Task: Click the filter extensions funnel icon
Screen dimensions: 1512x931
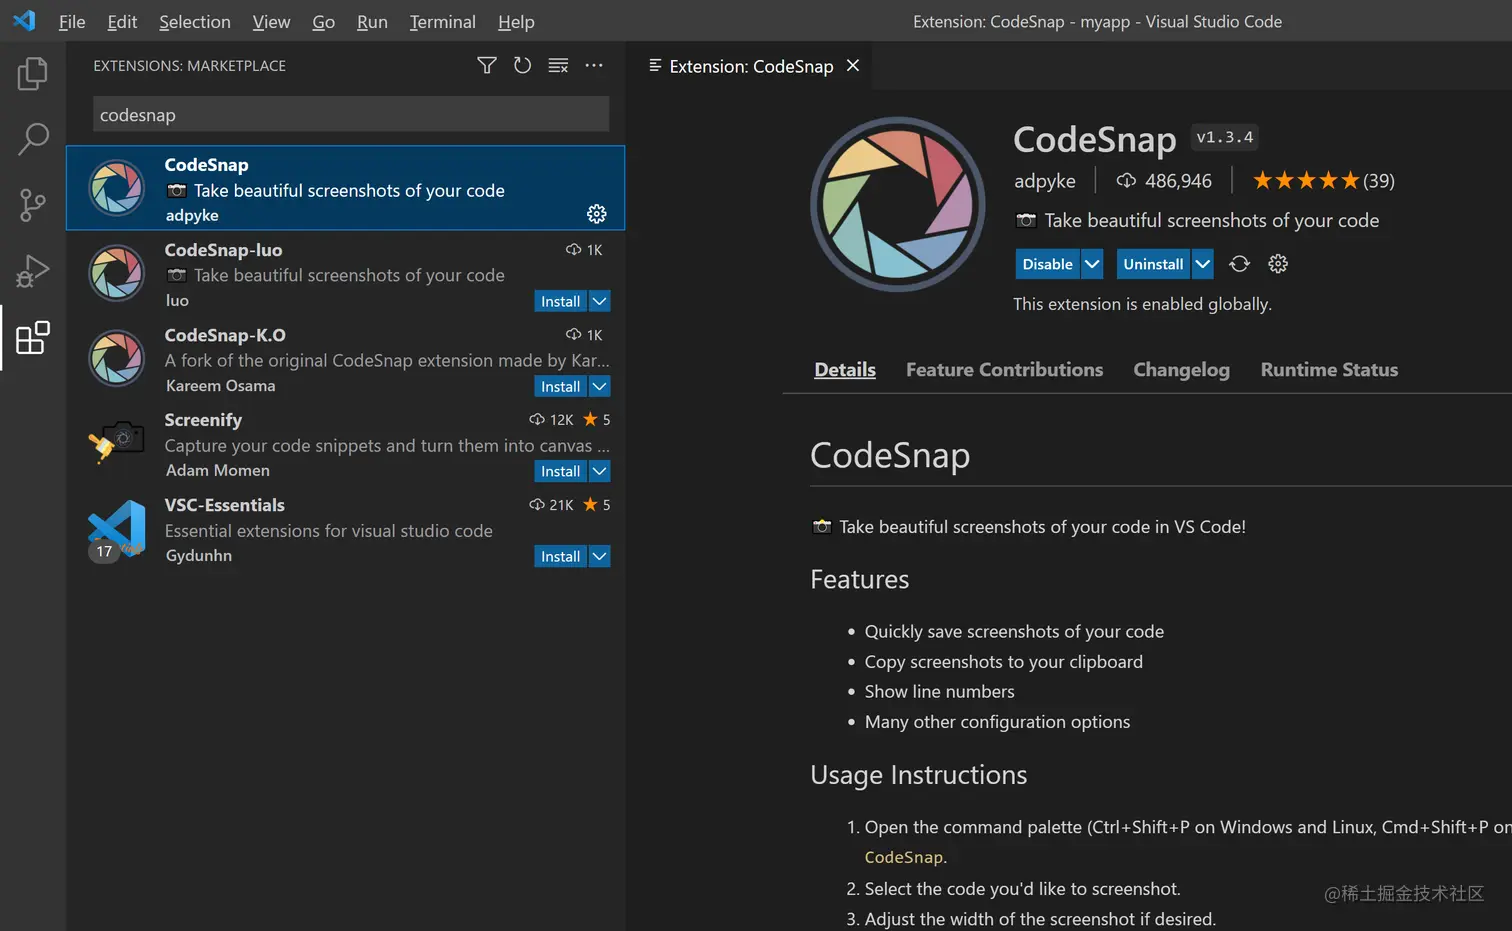Action: (487, 66)
